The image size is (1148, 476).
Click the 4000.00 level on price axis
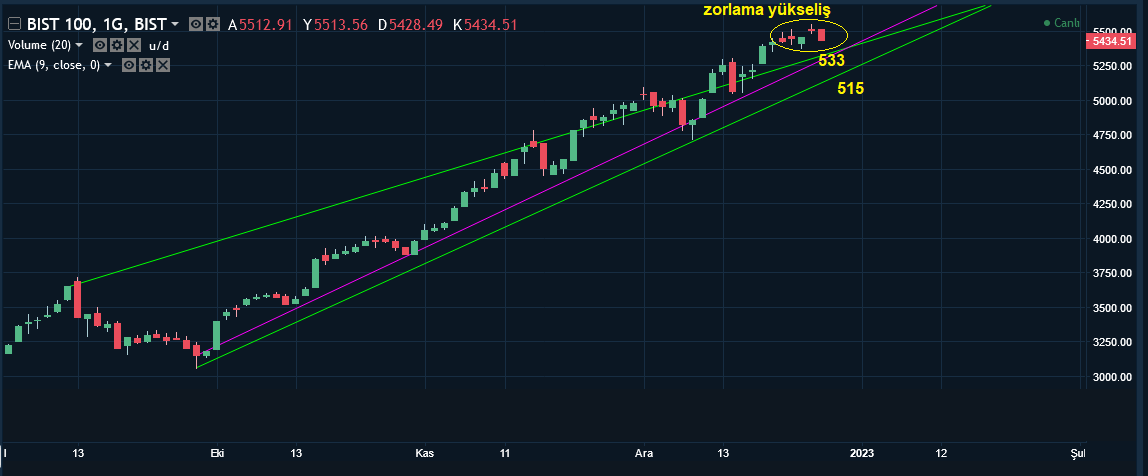click(1111, 239)
